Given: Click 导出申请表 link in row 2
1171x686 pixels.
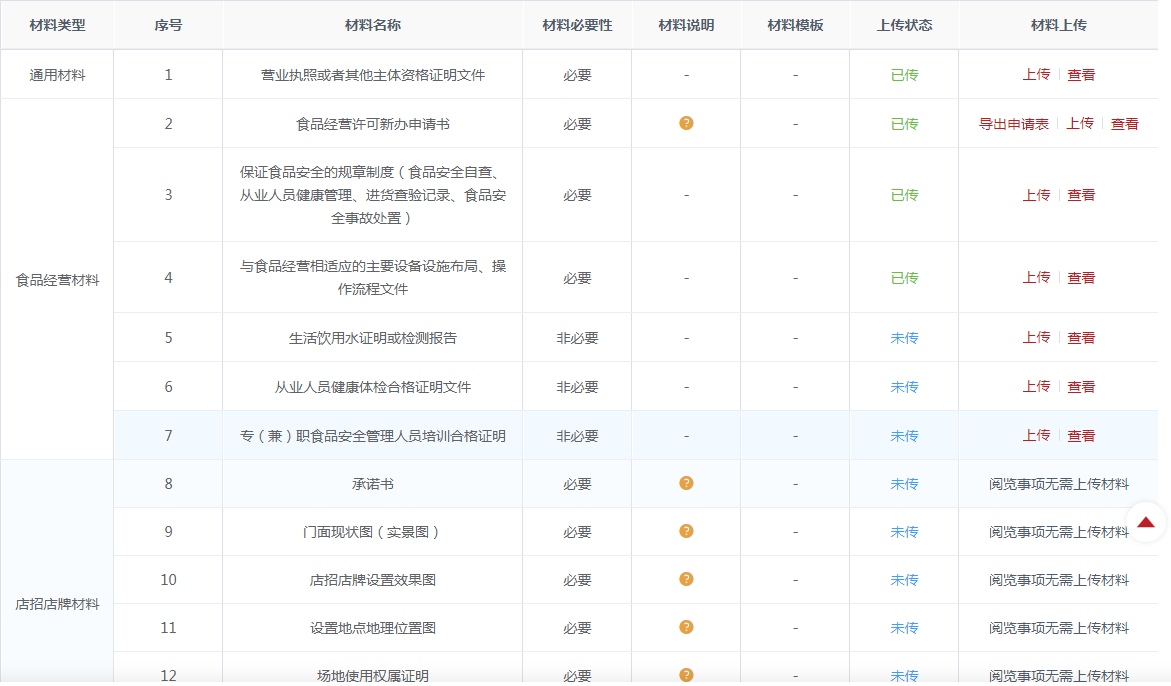Looking at the screenshot, I should point(1013,124).
